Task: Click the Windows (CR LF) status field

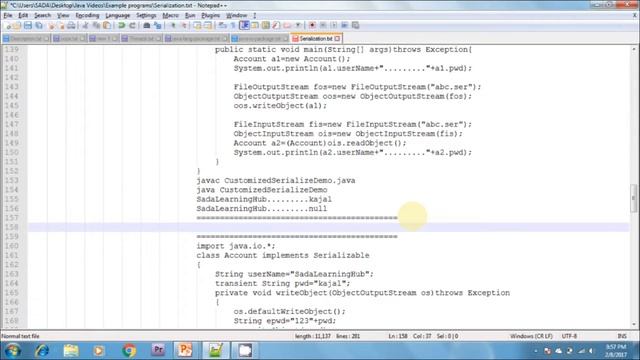Action: coord(531,336)
